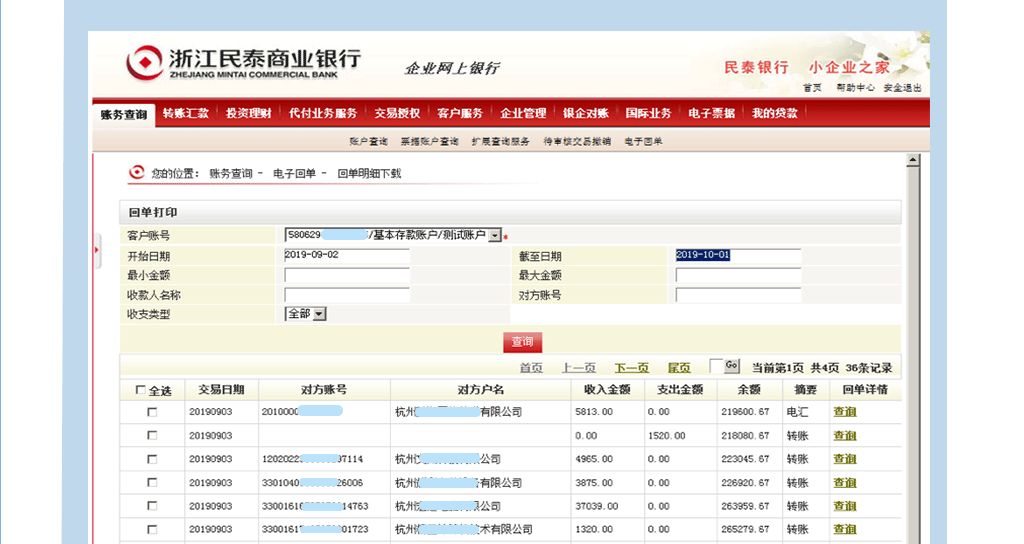Click the scrollbar up arrow

pos(913,161)
